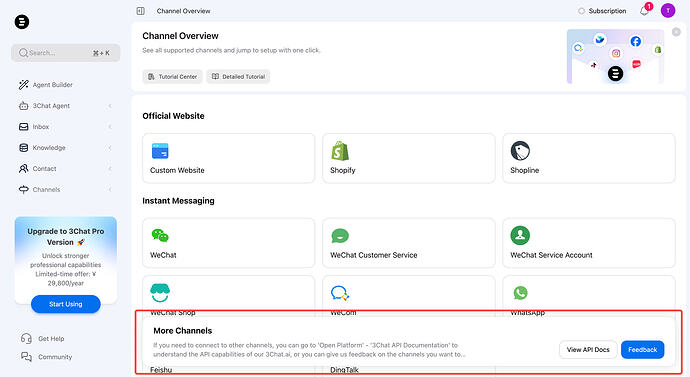Click the Shopline logo icon
Viewport: 690px width, 377px height.
[x=520, y=151]
